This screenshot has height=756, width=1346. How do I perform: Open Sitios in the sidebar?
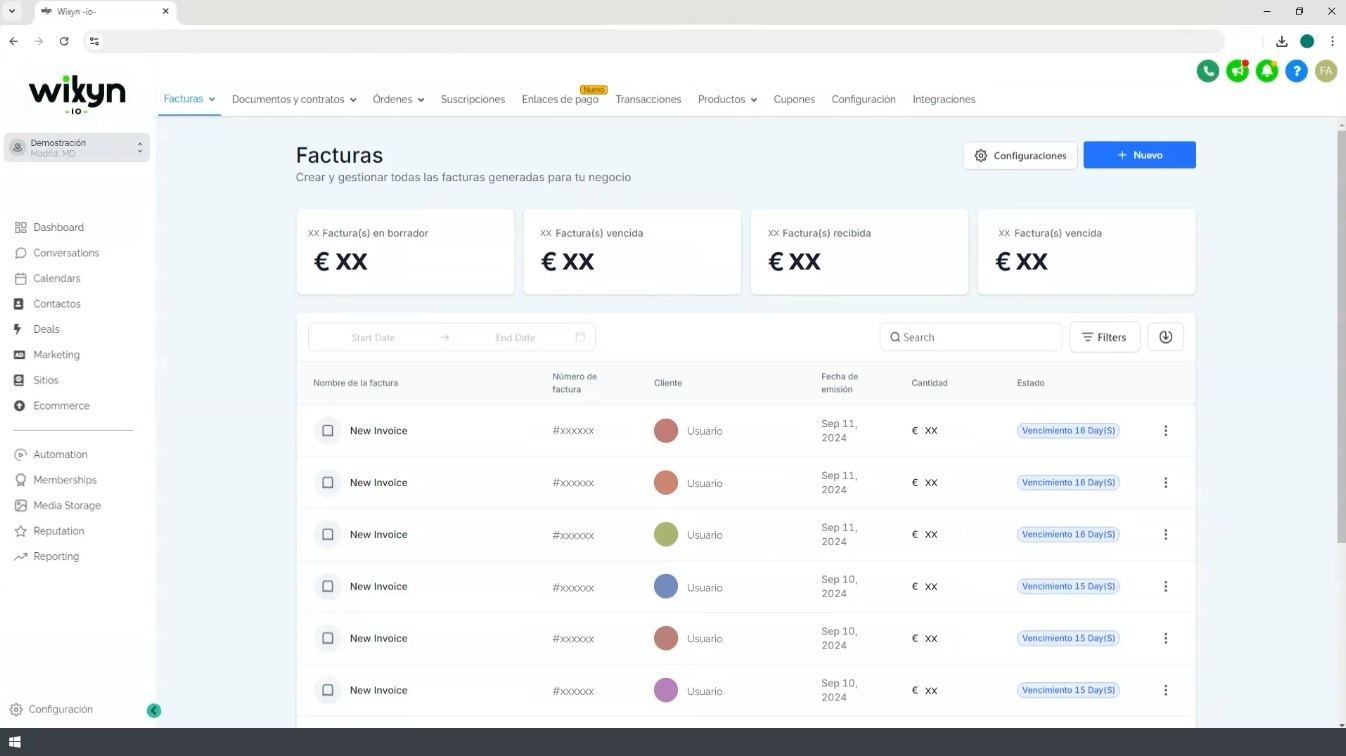coord(46,381)
